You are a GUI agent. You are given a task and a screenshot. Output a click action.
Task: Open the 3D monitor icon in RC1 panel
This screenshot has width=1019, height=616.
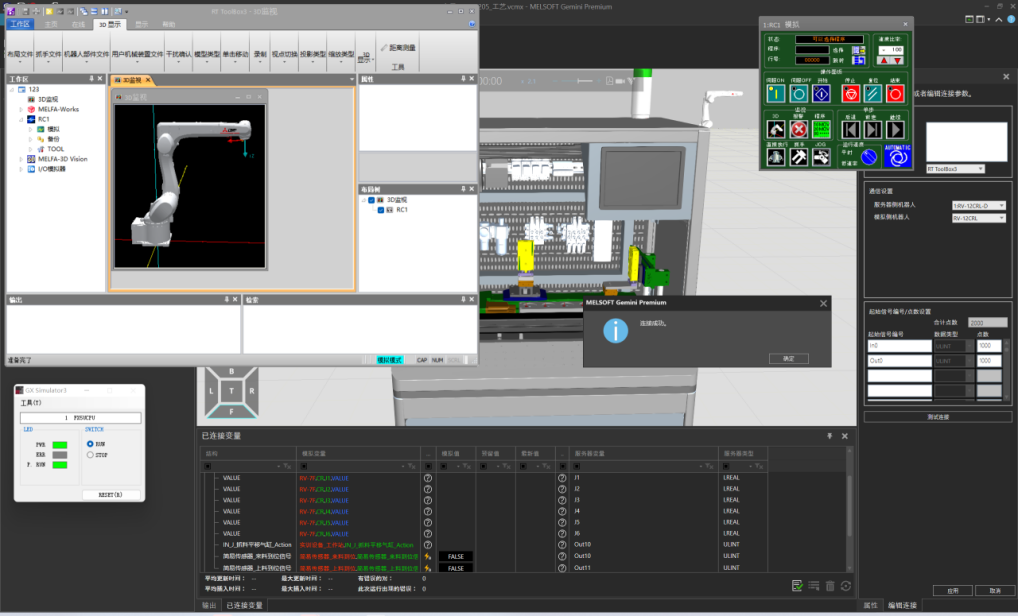(775, 129)
